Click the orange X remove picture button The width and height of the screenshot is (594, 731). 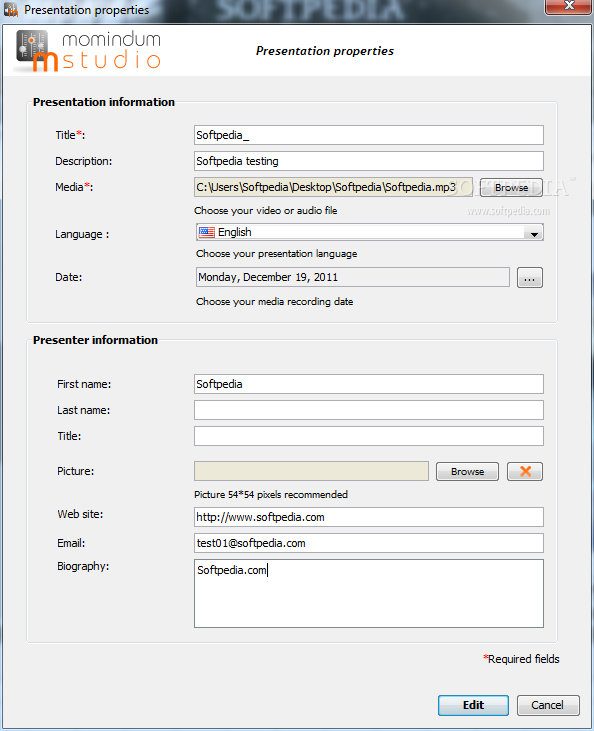coord(525,471)
